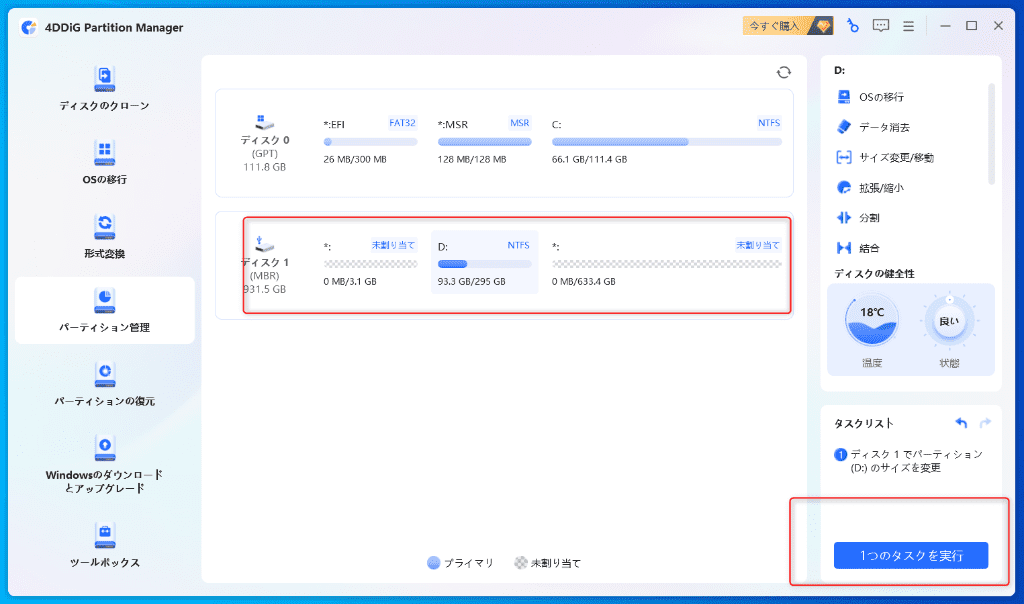Click the OSの移行 icon in the right panel
Image resolution: width=1024 pixels, height=604 pixels.
844,97
